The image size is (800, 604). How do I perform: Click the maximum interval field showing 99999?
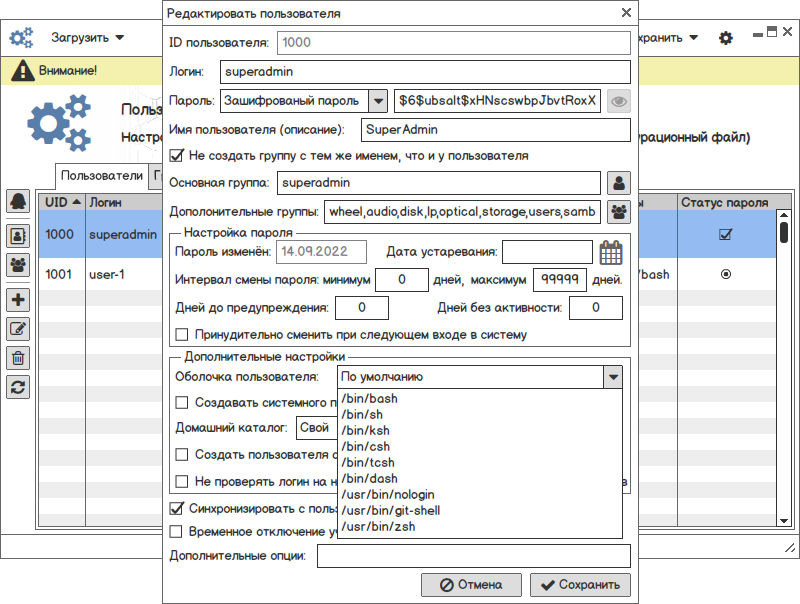point(560,280)
